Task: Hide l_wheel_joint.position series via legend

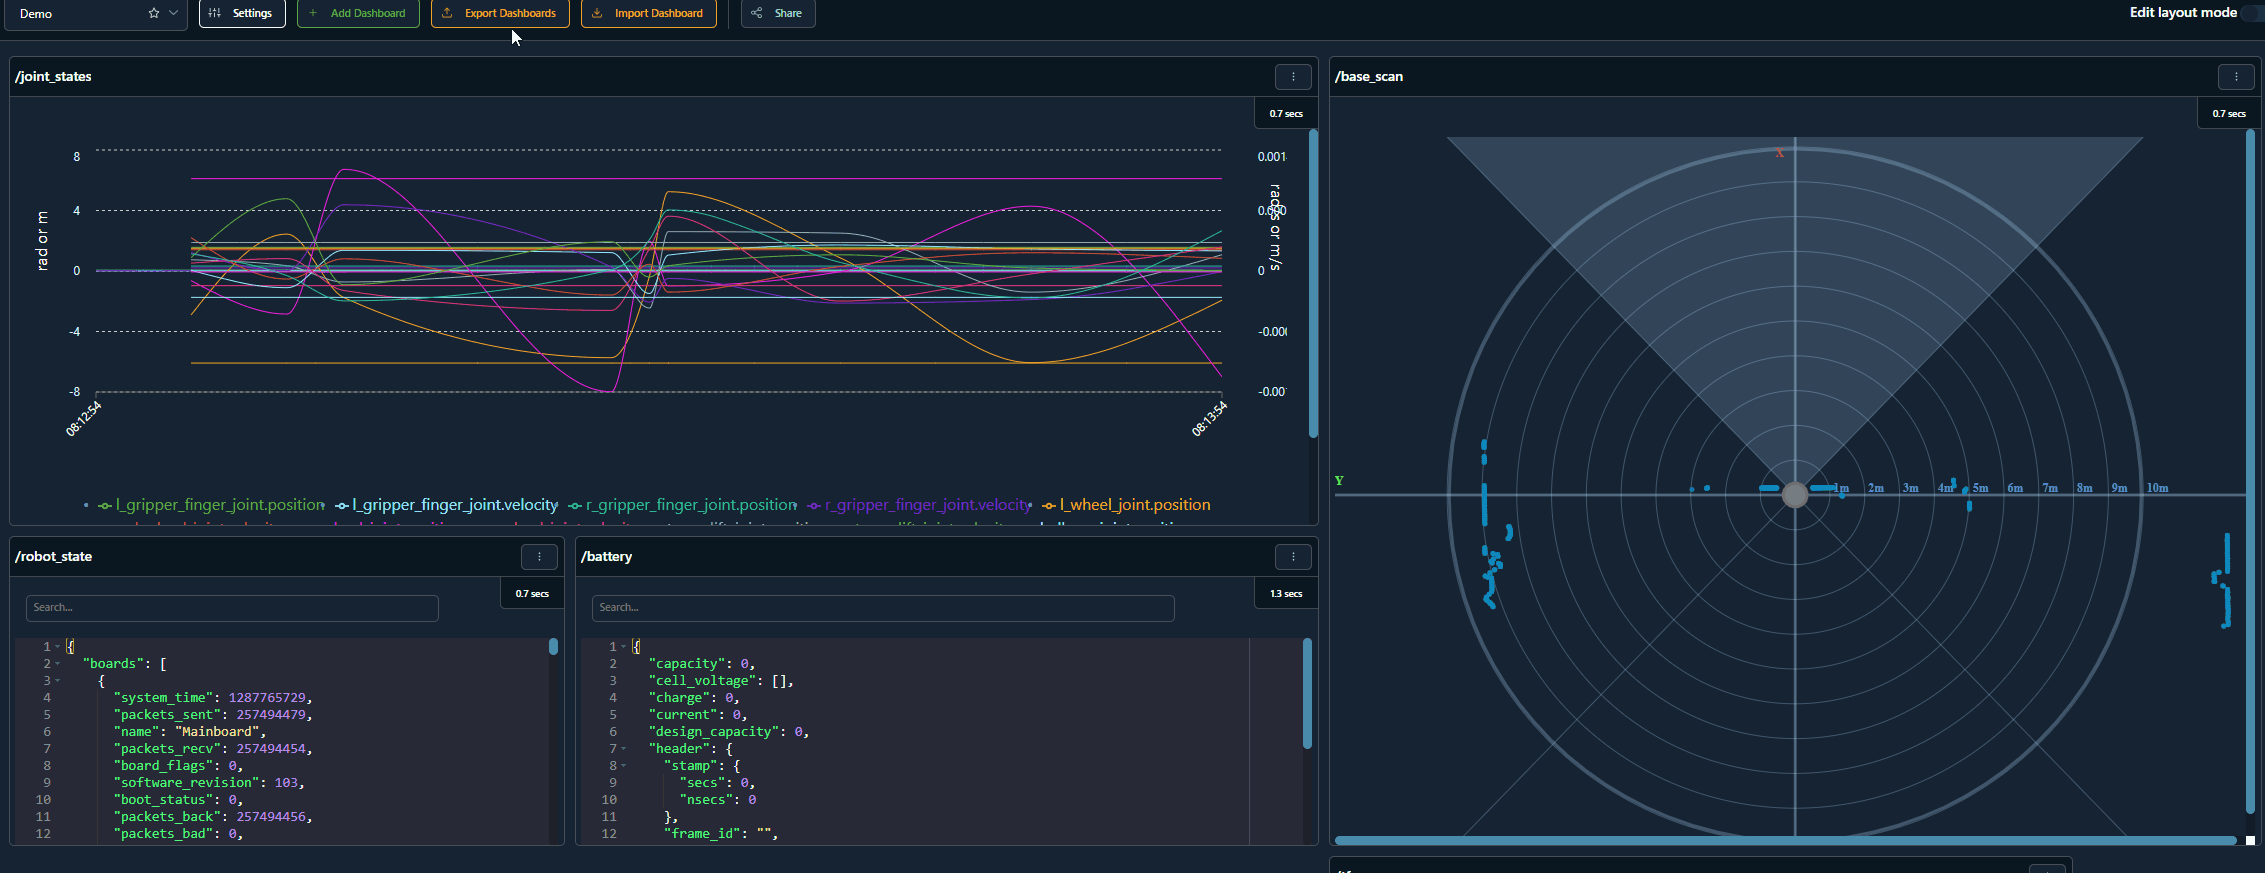Action: [1134, 505]
